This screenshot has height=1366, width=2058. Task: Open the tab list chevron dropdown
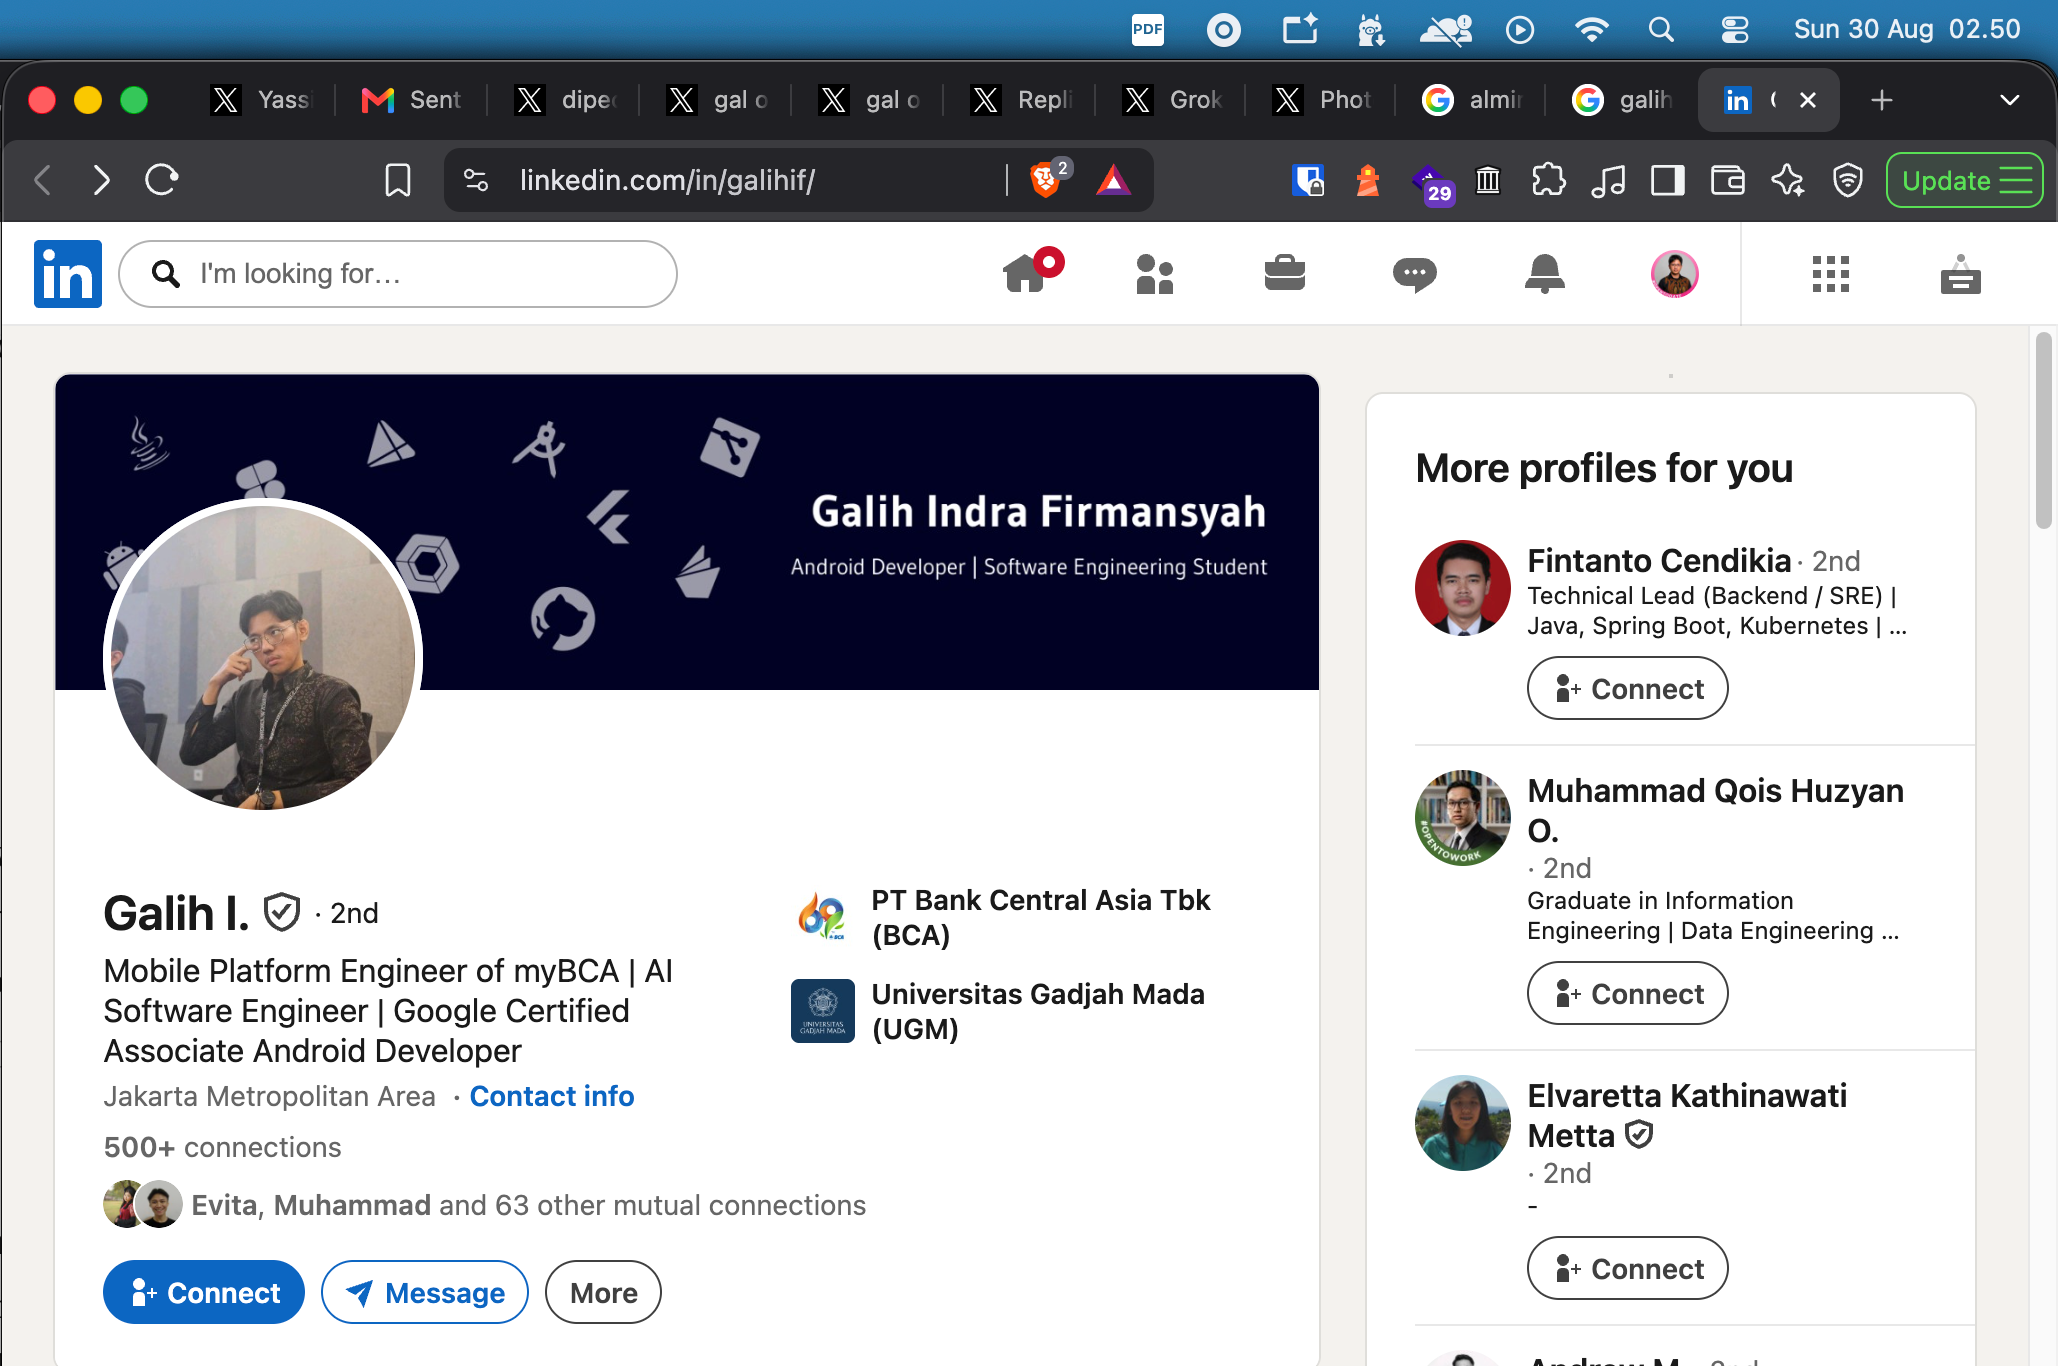2010,100
